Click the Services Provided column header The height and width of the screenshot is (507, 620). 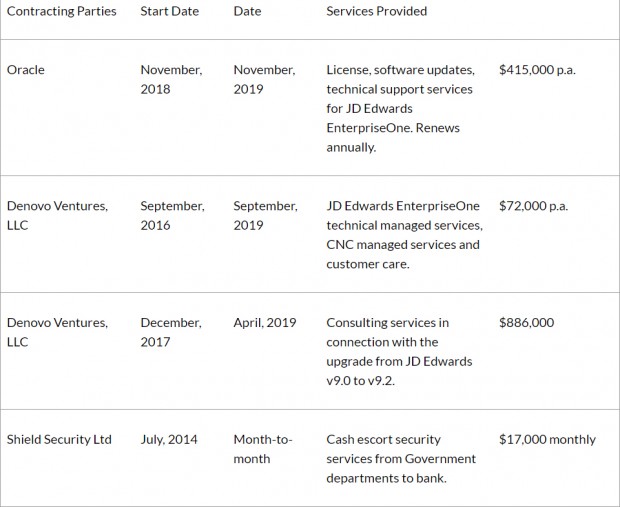[376, 11]
